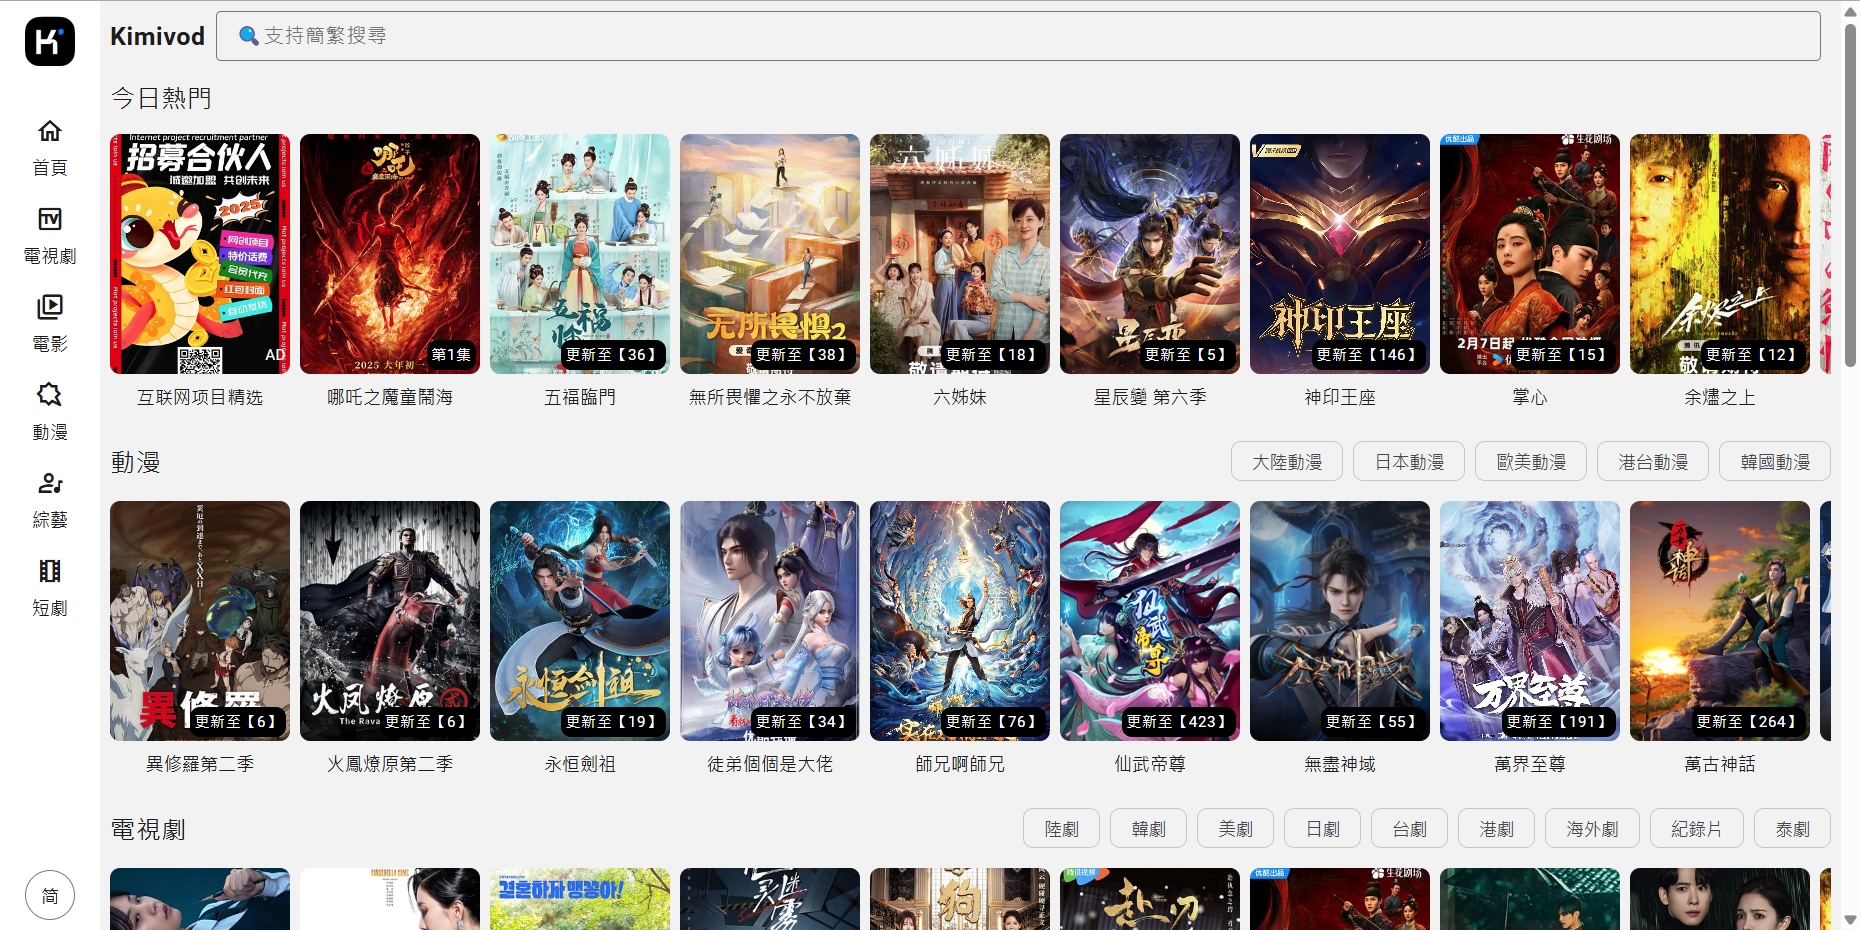The height and width of the screenshot is (930, 1860).
Task: Filter anime by 大陸動漫
Action: tap(1287, 462)
